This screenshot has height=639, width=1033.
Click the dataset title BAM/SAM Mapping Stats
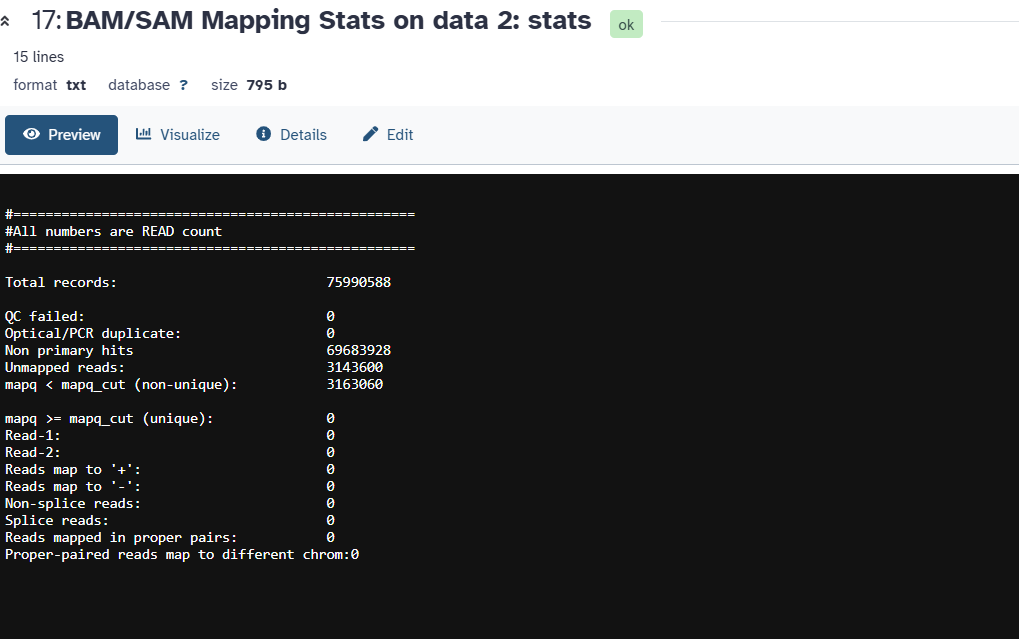point(328,20)
